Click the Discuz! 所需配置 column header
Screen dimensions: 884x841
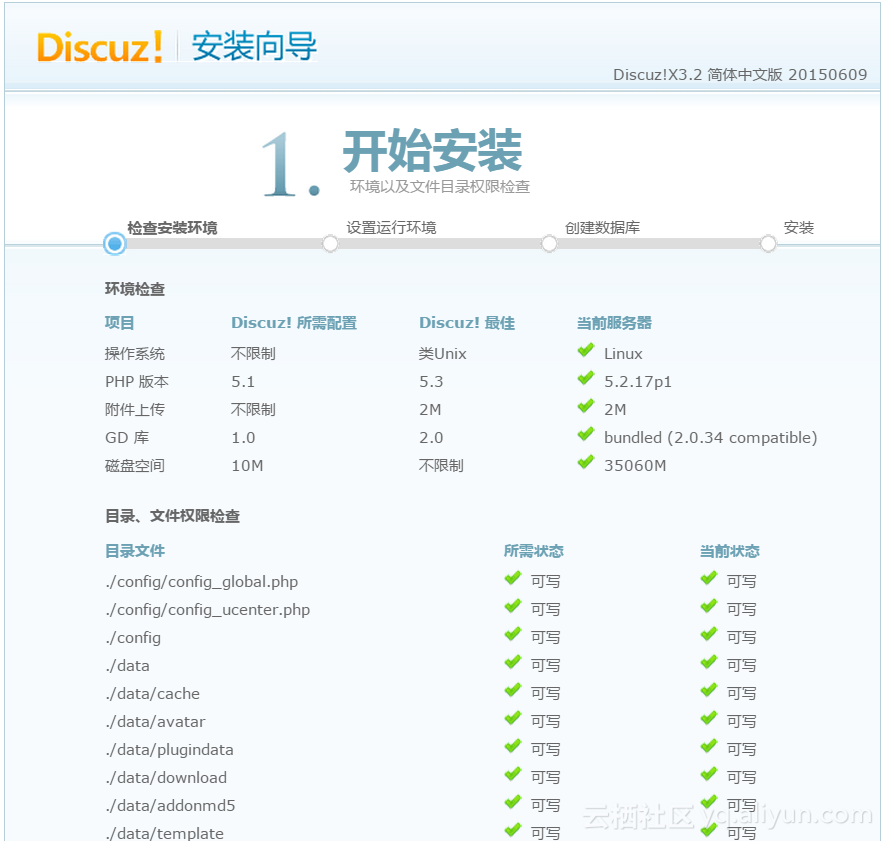294,323
